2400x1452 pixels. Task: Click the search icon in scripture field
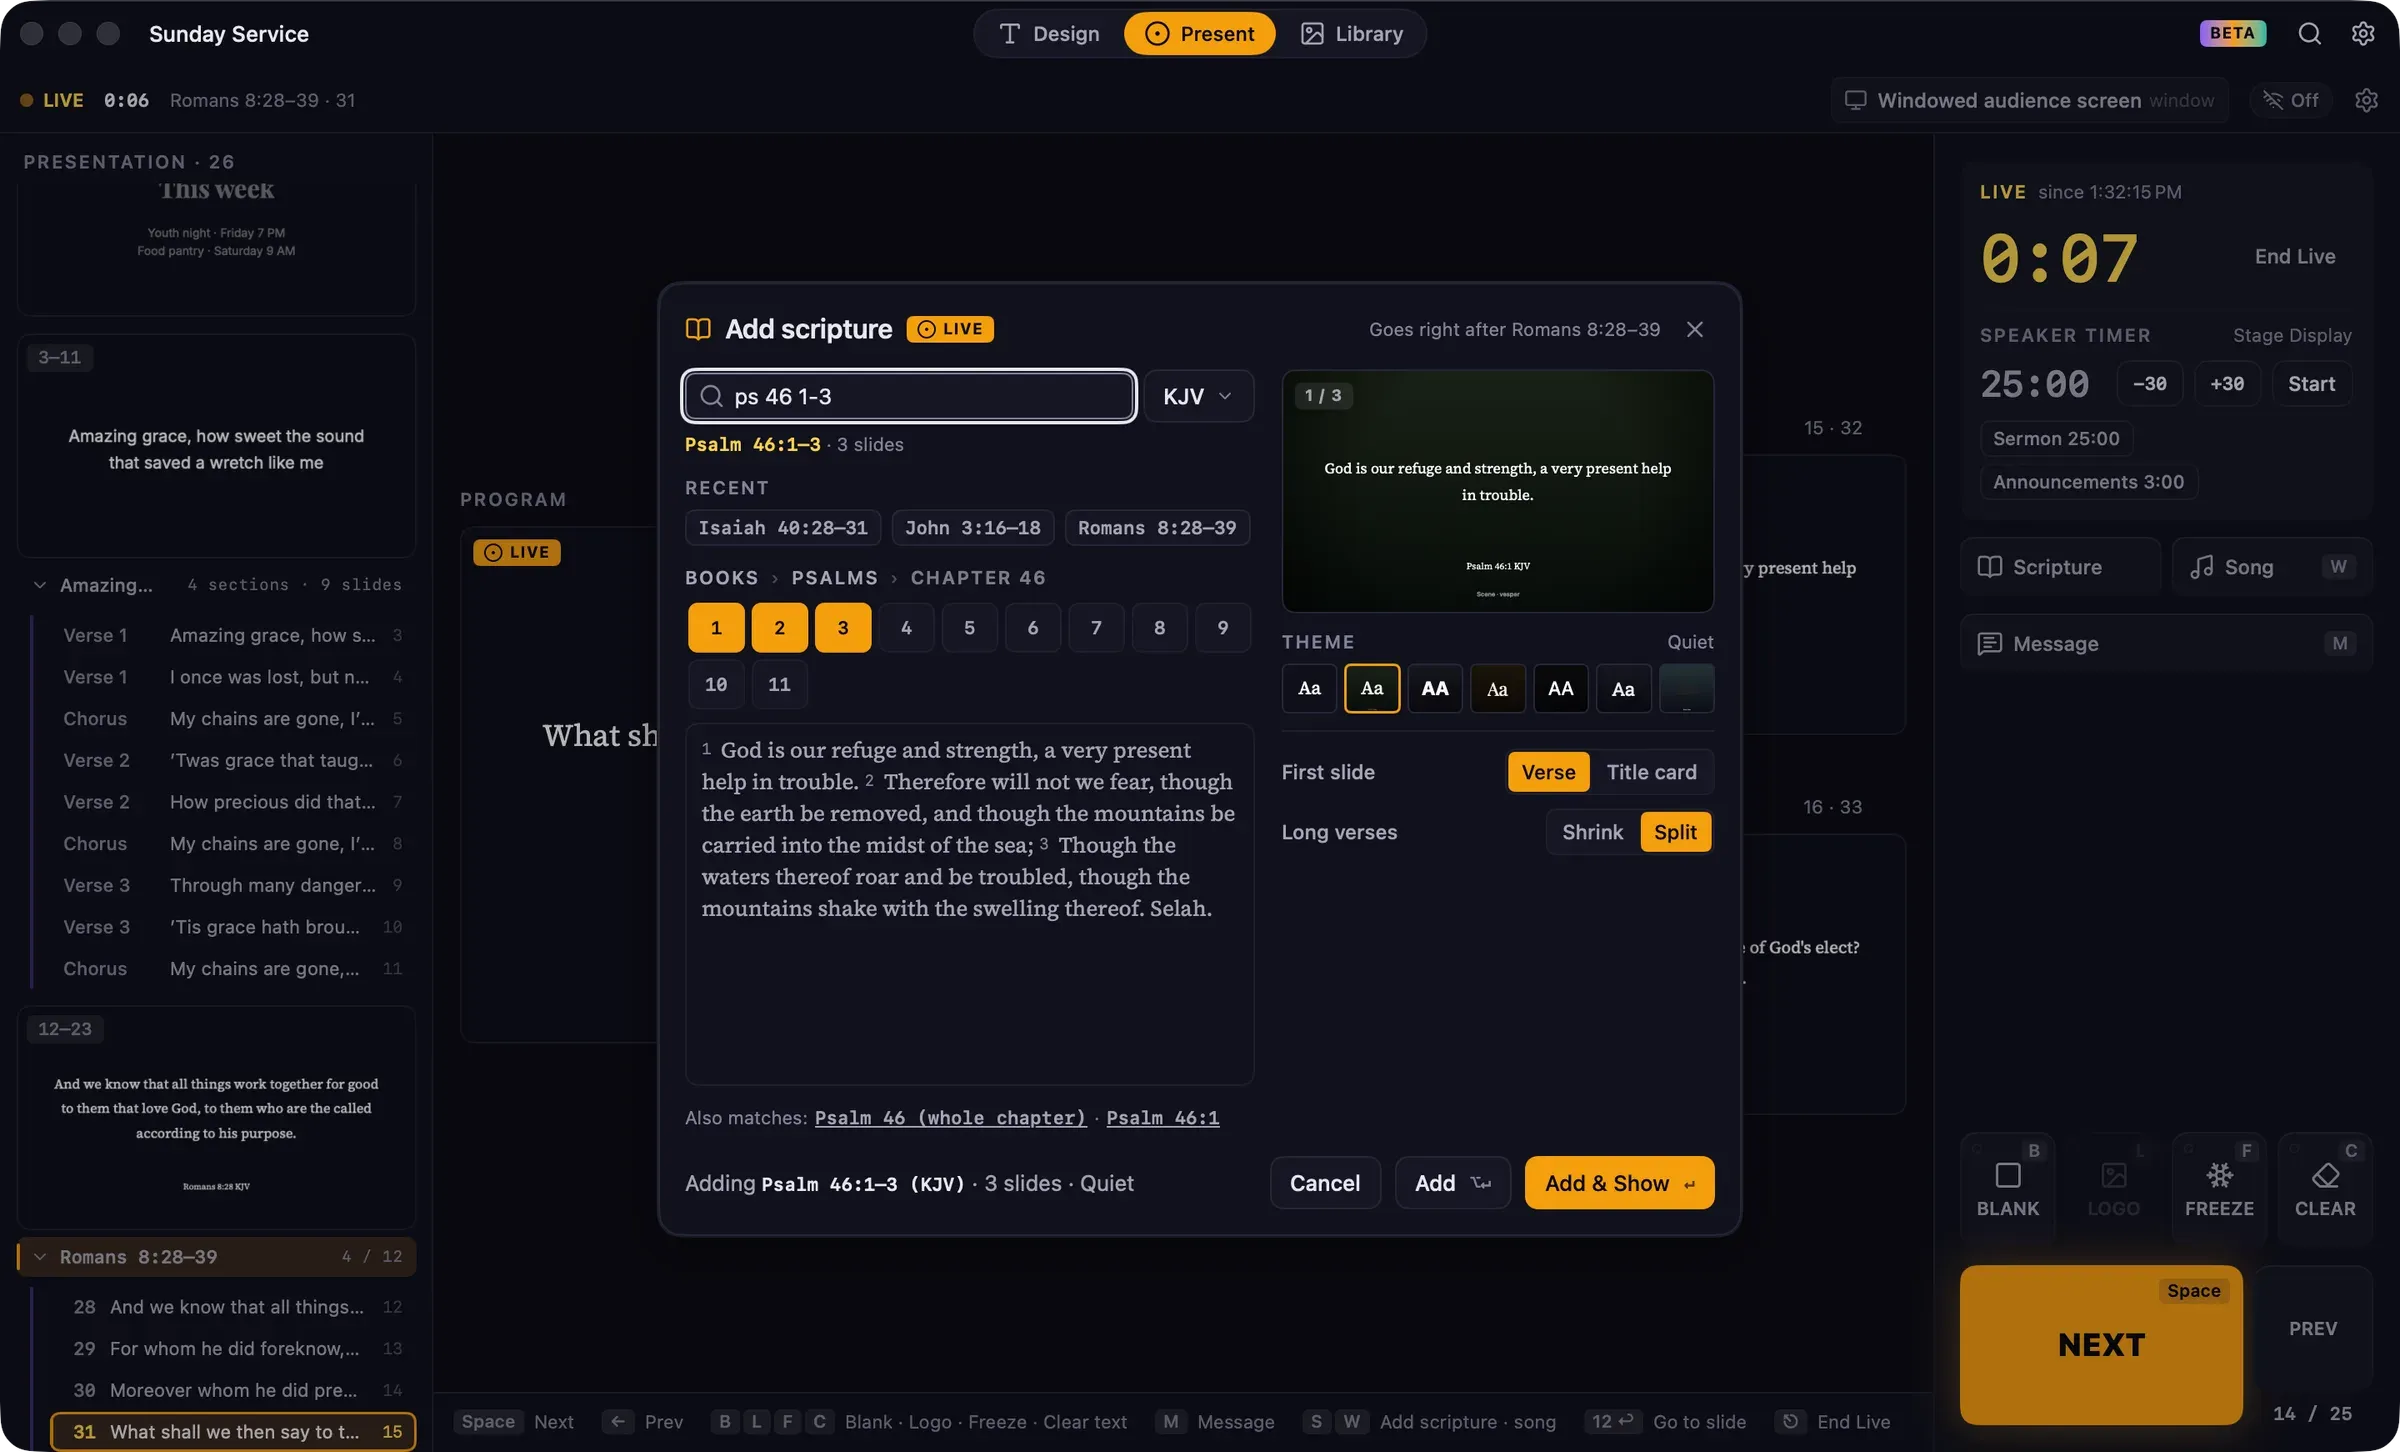coord(711,396)
